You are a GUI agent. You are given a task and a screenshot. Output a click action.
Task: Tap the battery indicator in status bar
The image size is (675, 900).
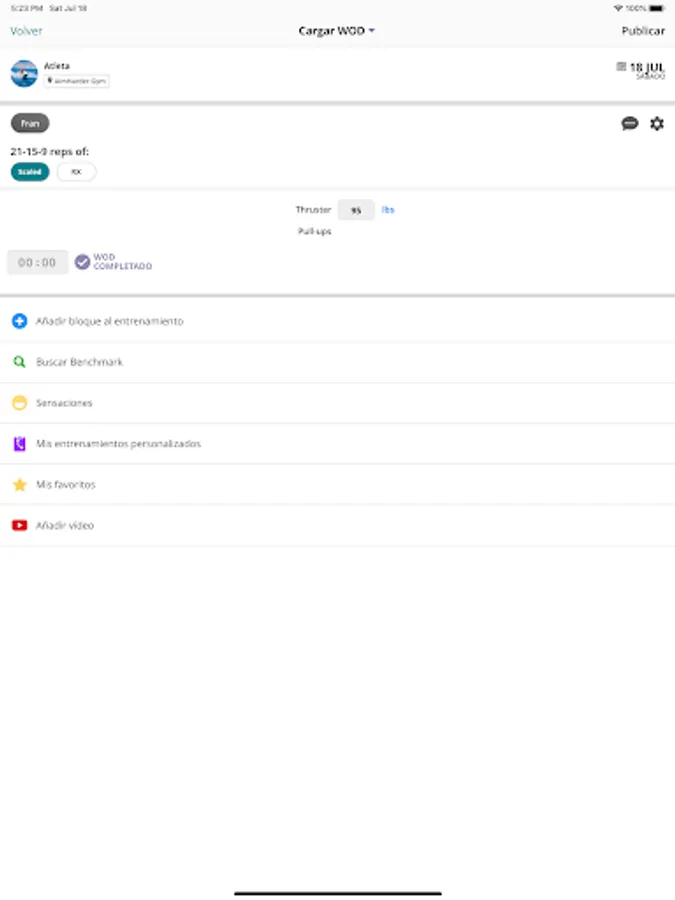[x=657, y=8]
